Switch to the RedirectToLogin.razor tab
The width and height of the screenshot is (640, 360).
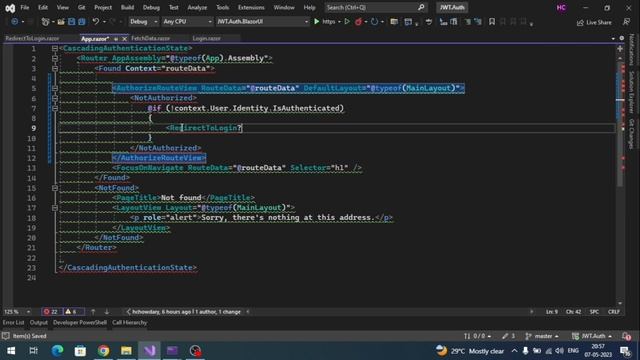pos(32,38)
